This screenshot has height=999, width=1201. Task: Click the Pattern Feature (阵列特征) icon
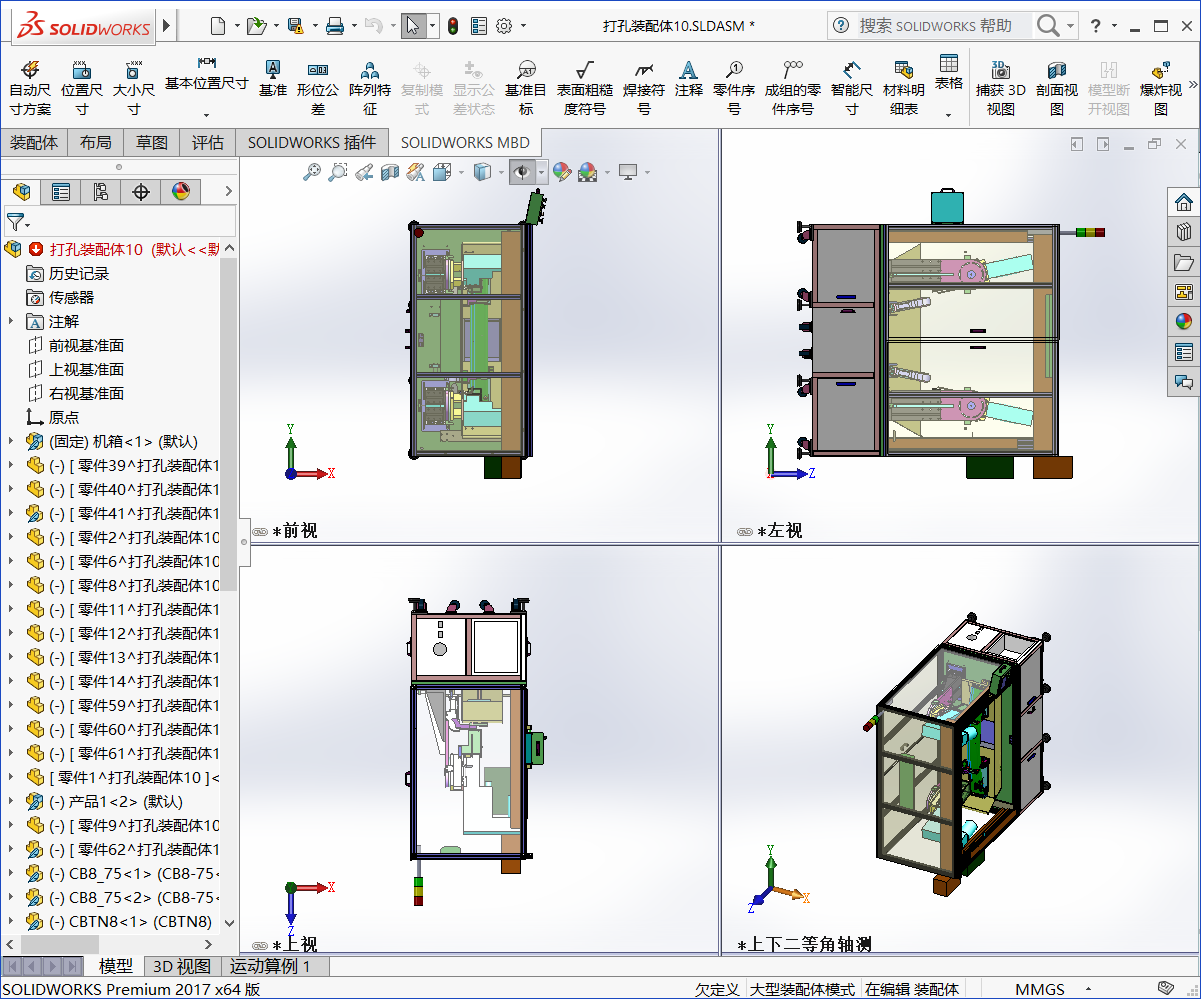(x=370, y=86)
